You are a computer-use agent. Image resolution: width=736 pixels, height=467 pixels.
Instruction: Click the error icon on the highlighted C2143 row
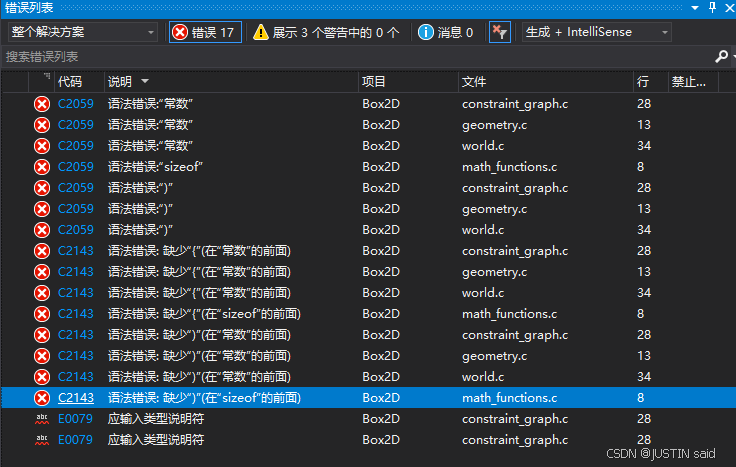42,398
